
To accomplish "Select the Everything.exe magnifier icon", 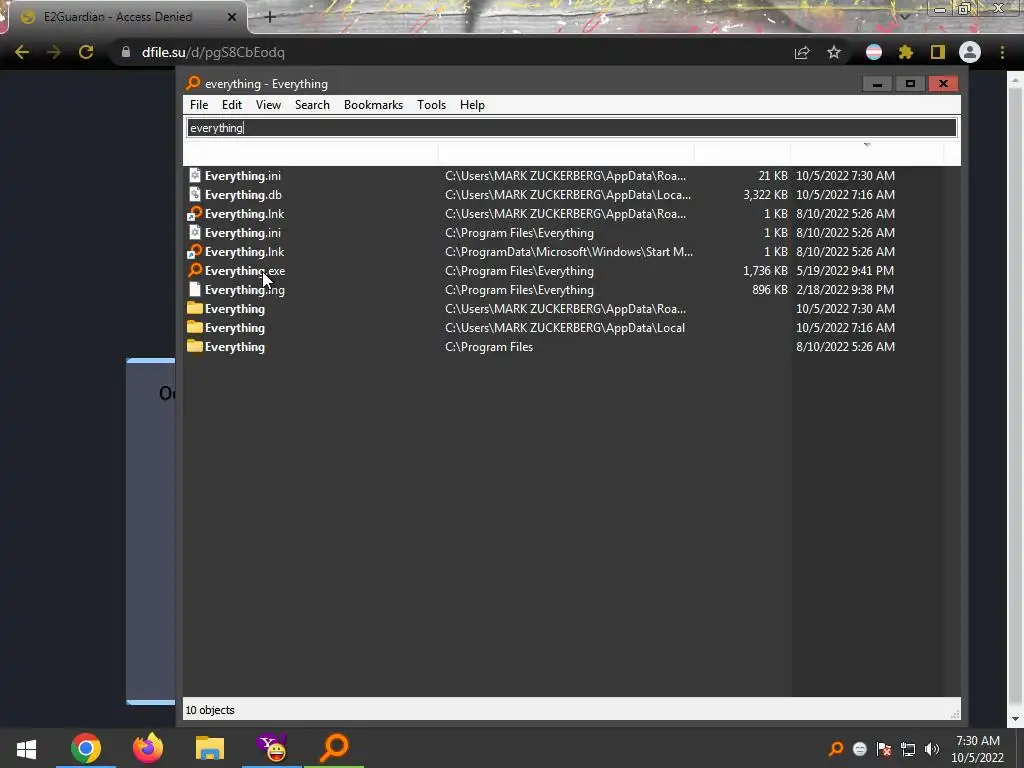I will point(195,270).
